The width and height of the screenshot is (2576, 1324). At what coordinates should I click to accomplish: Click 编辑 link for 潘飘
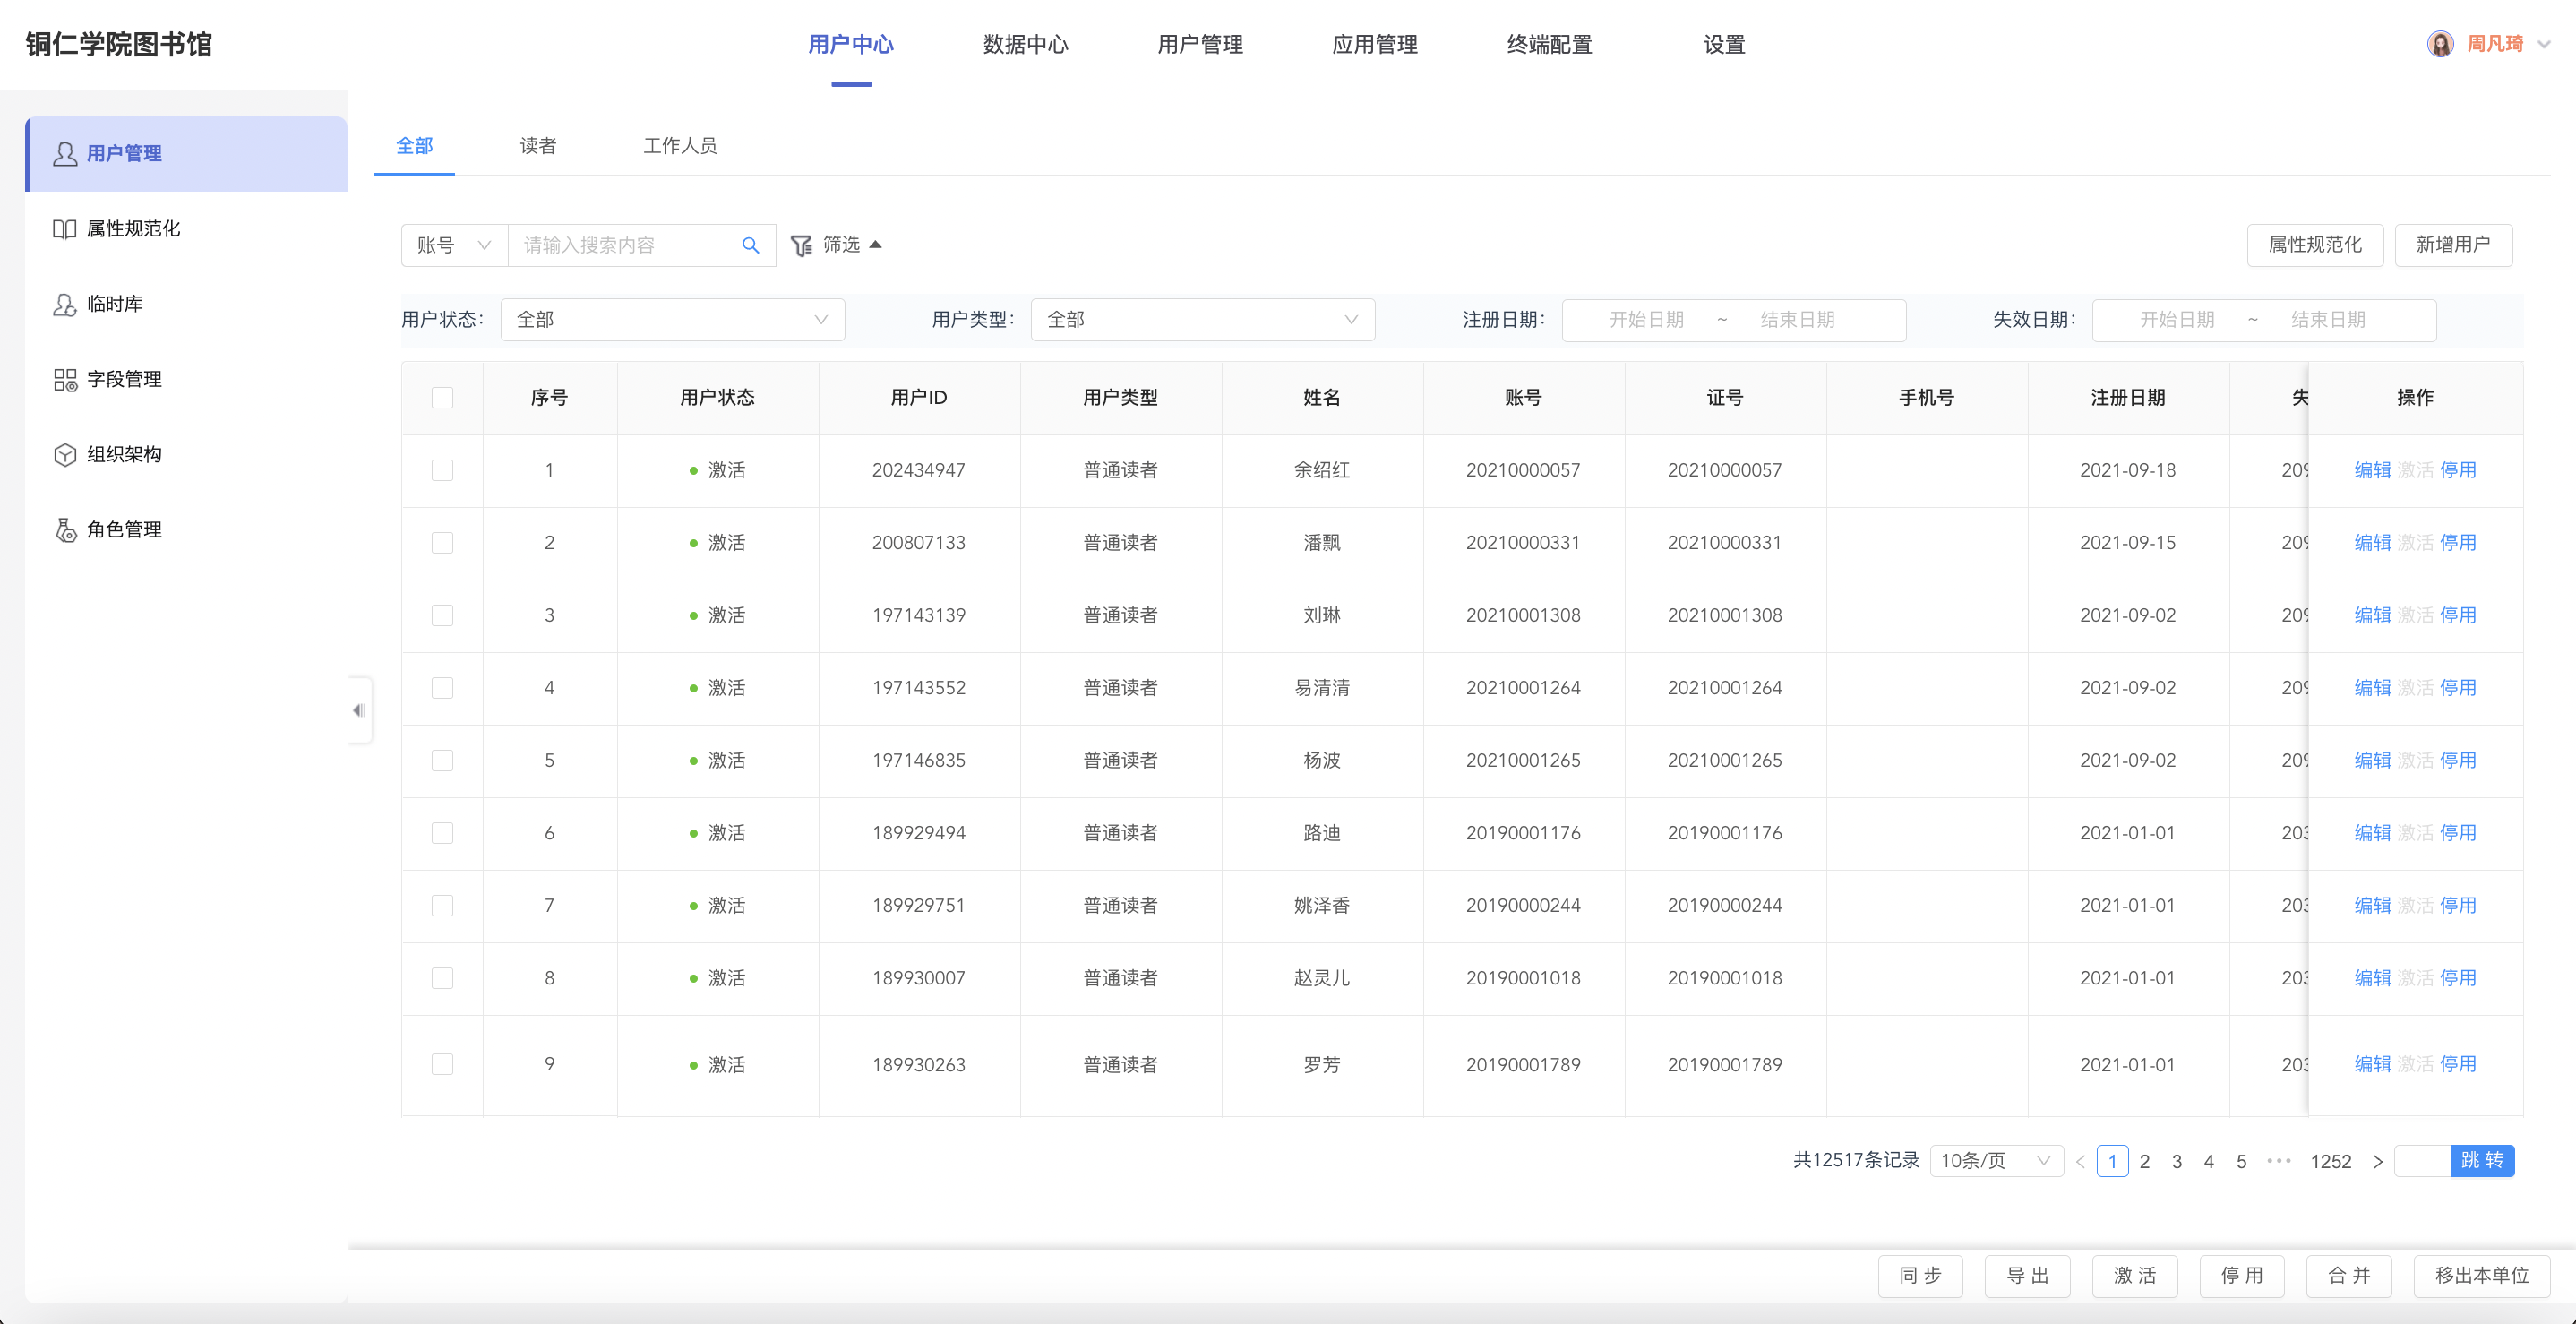coord(2372,542)
